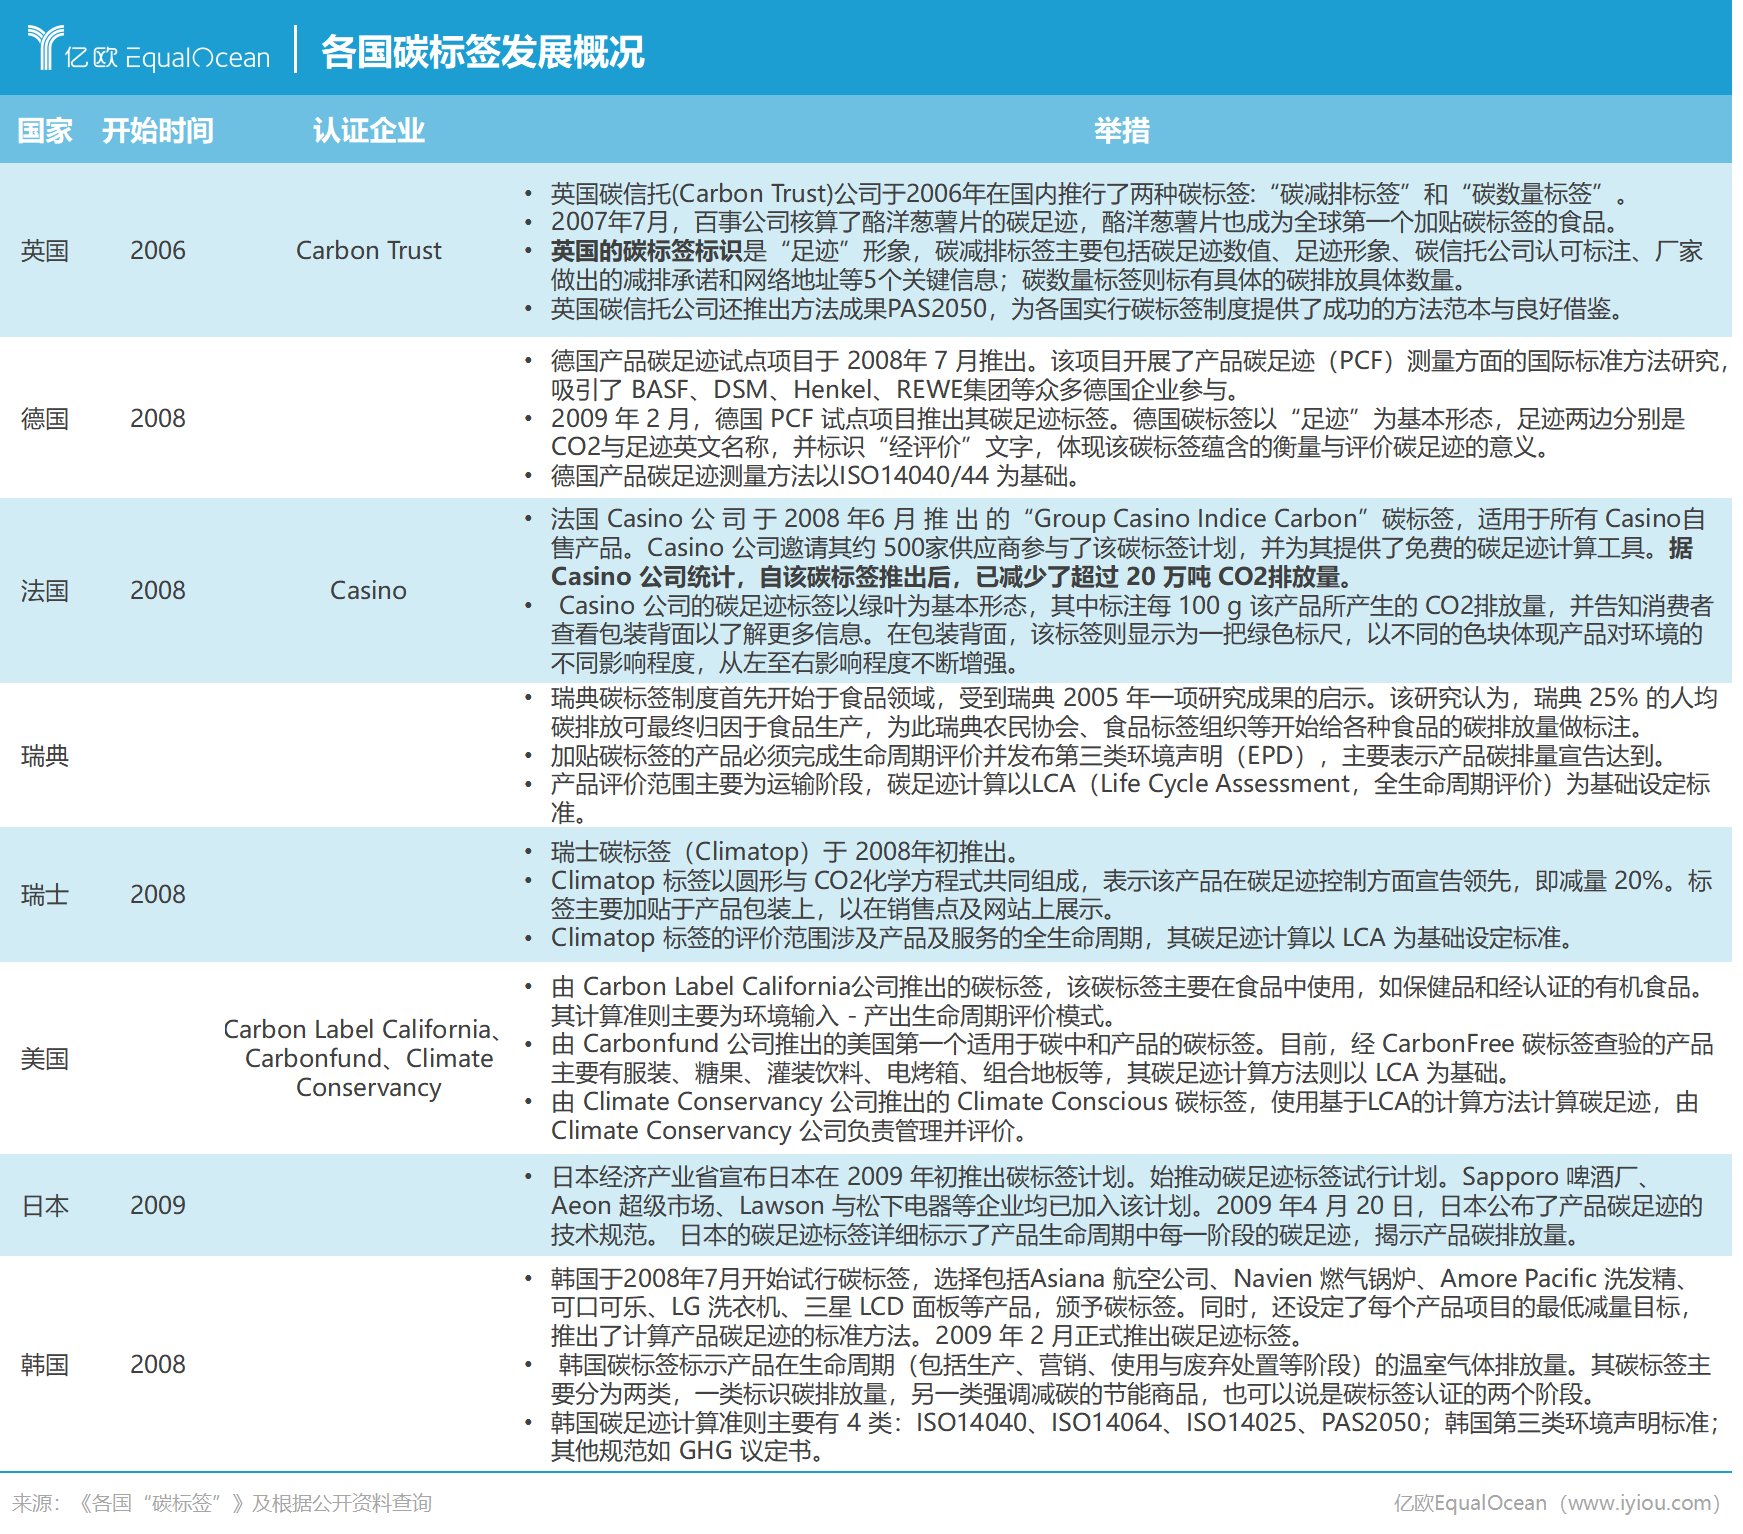Image resolution: width=1743 pixels, height=1534 pixels.
Task: Click the line 其他规范如 GHG 议定书
Action: 690,1451
